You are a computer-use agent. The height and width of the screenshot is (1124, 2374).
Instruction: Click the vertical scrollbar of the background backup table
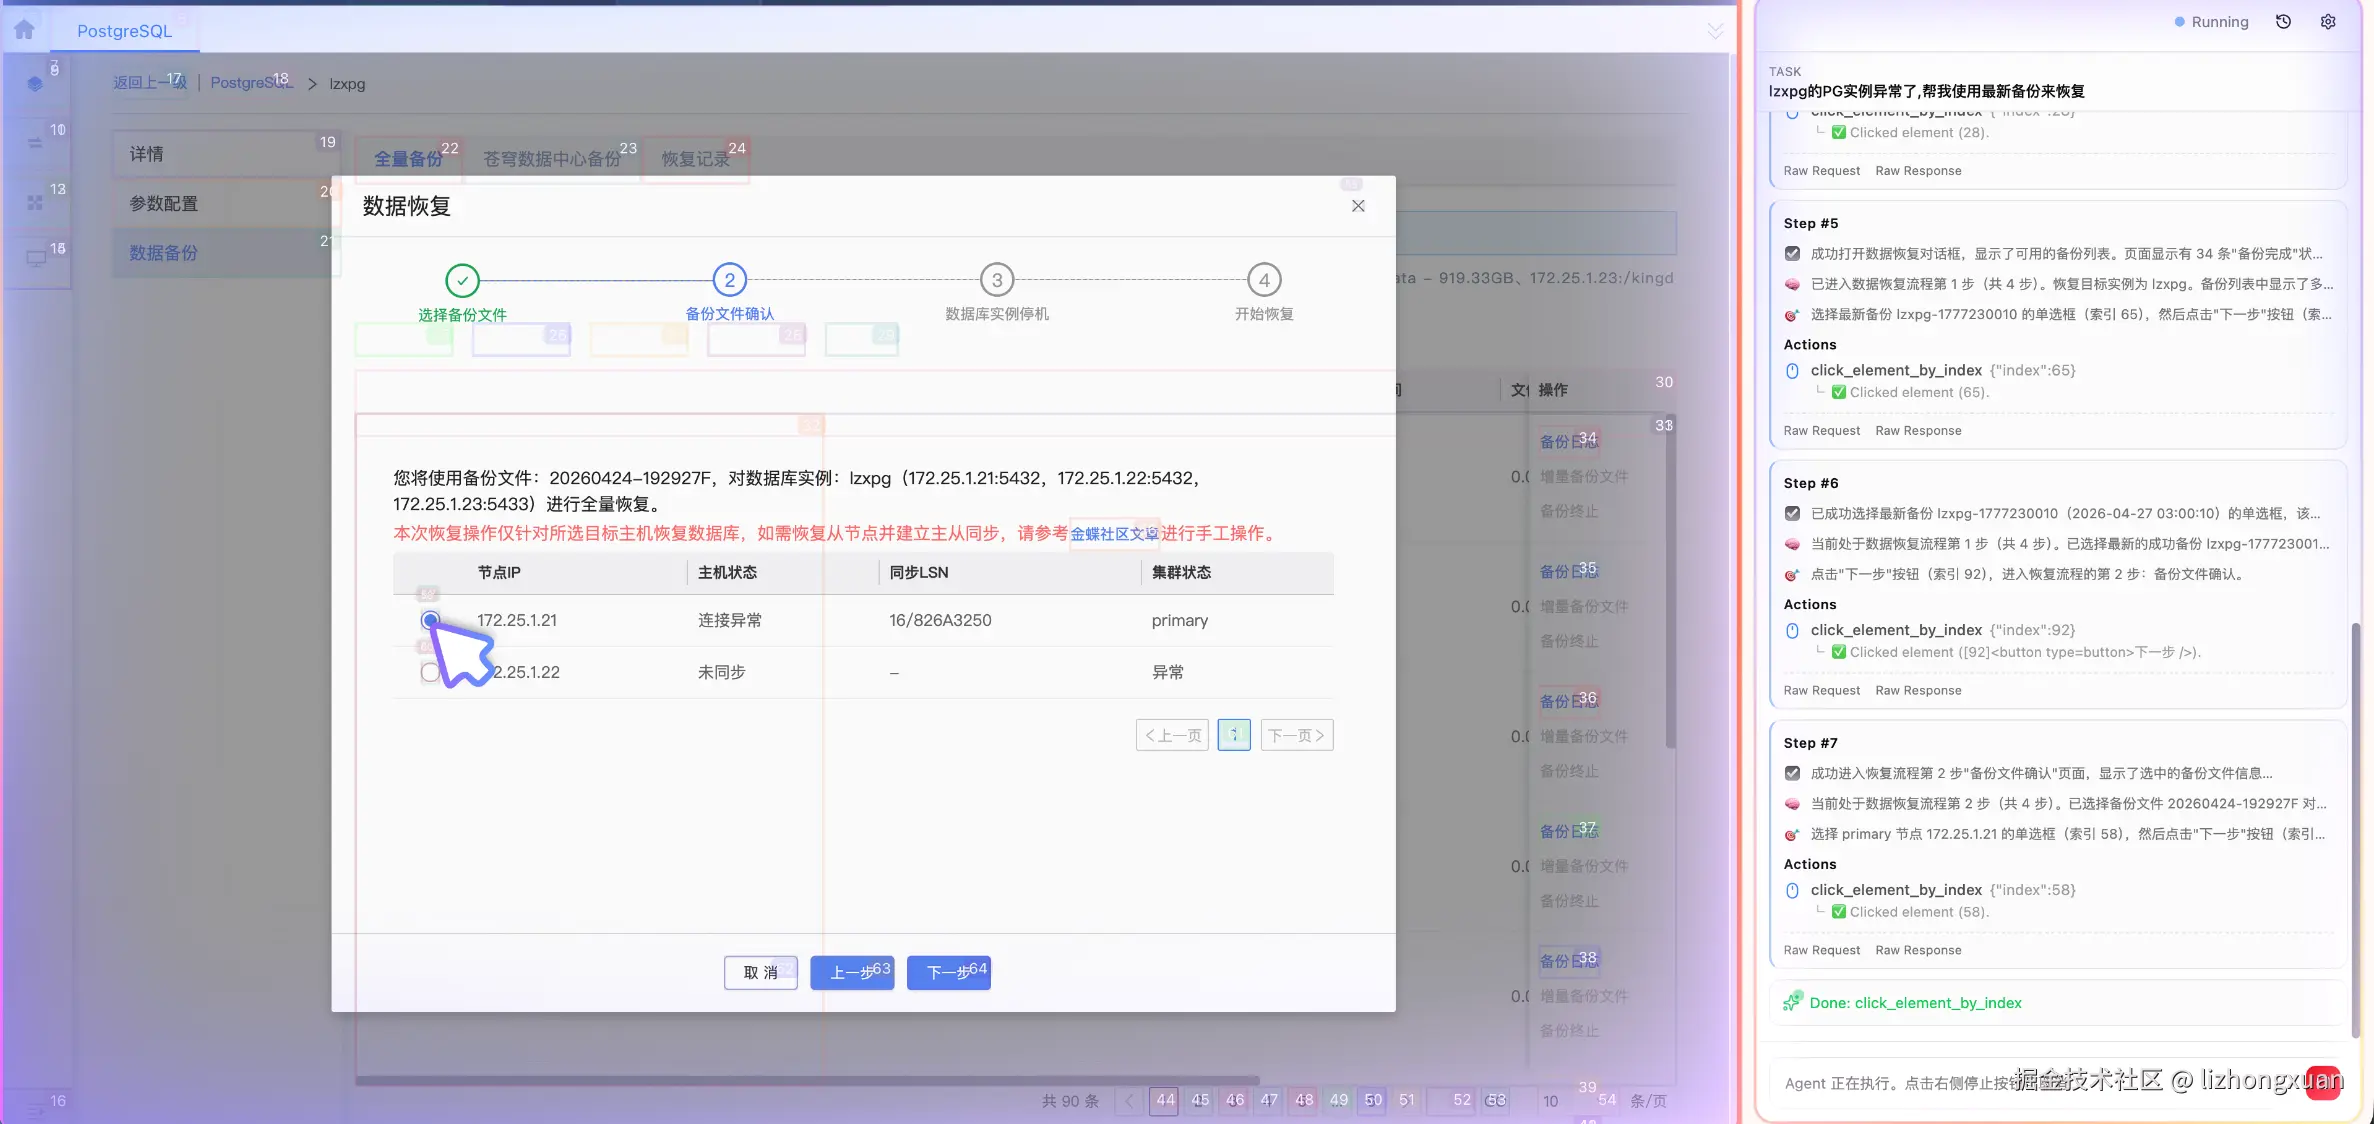1670,582
